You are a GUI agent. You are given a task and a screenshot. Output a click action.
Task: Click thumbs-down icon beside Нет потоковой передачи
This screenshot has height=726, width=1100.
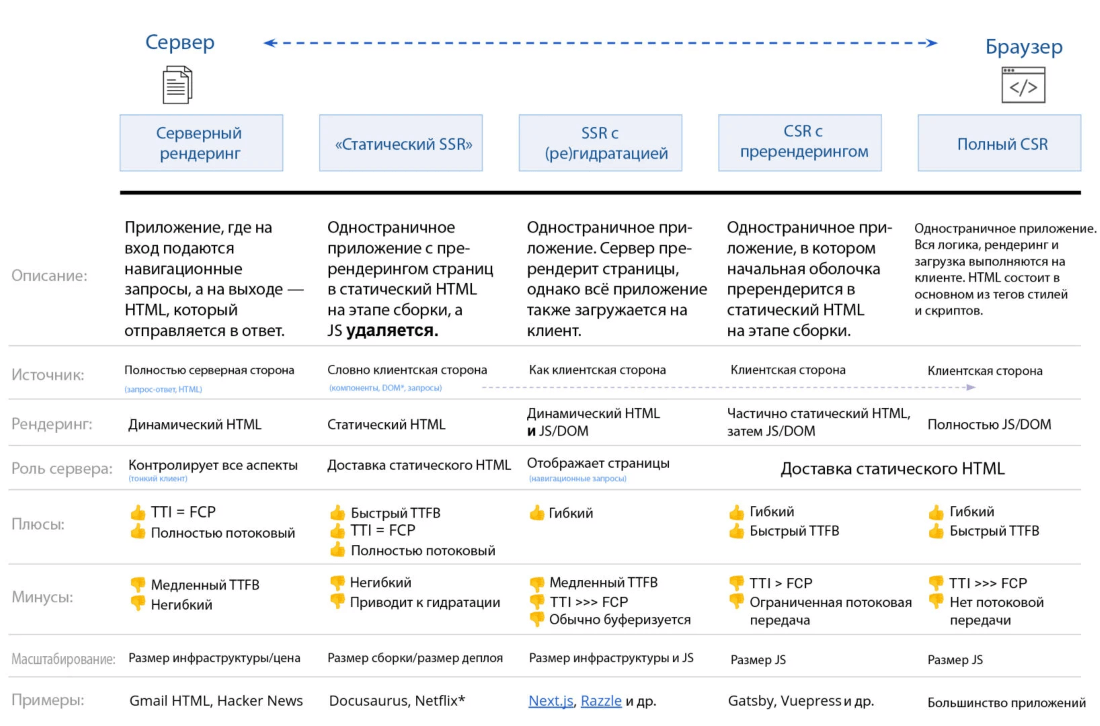point(936,602)
